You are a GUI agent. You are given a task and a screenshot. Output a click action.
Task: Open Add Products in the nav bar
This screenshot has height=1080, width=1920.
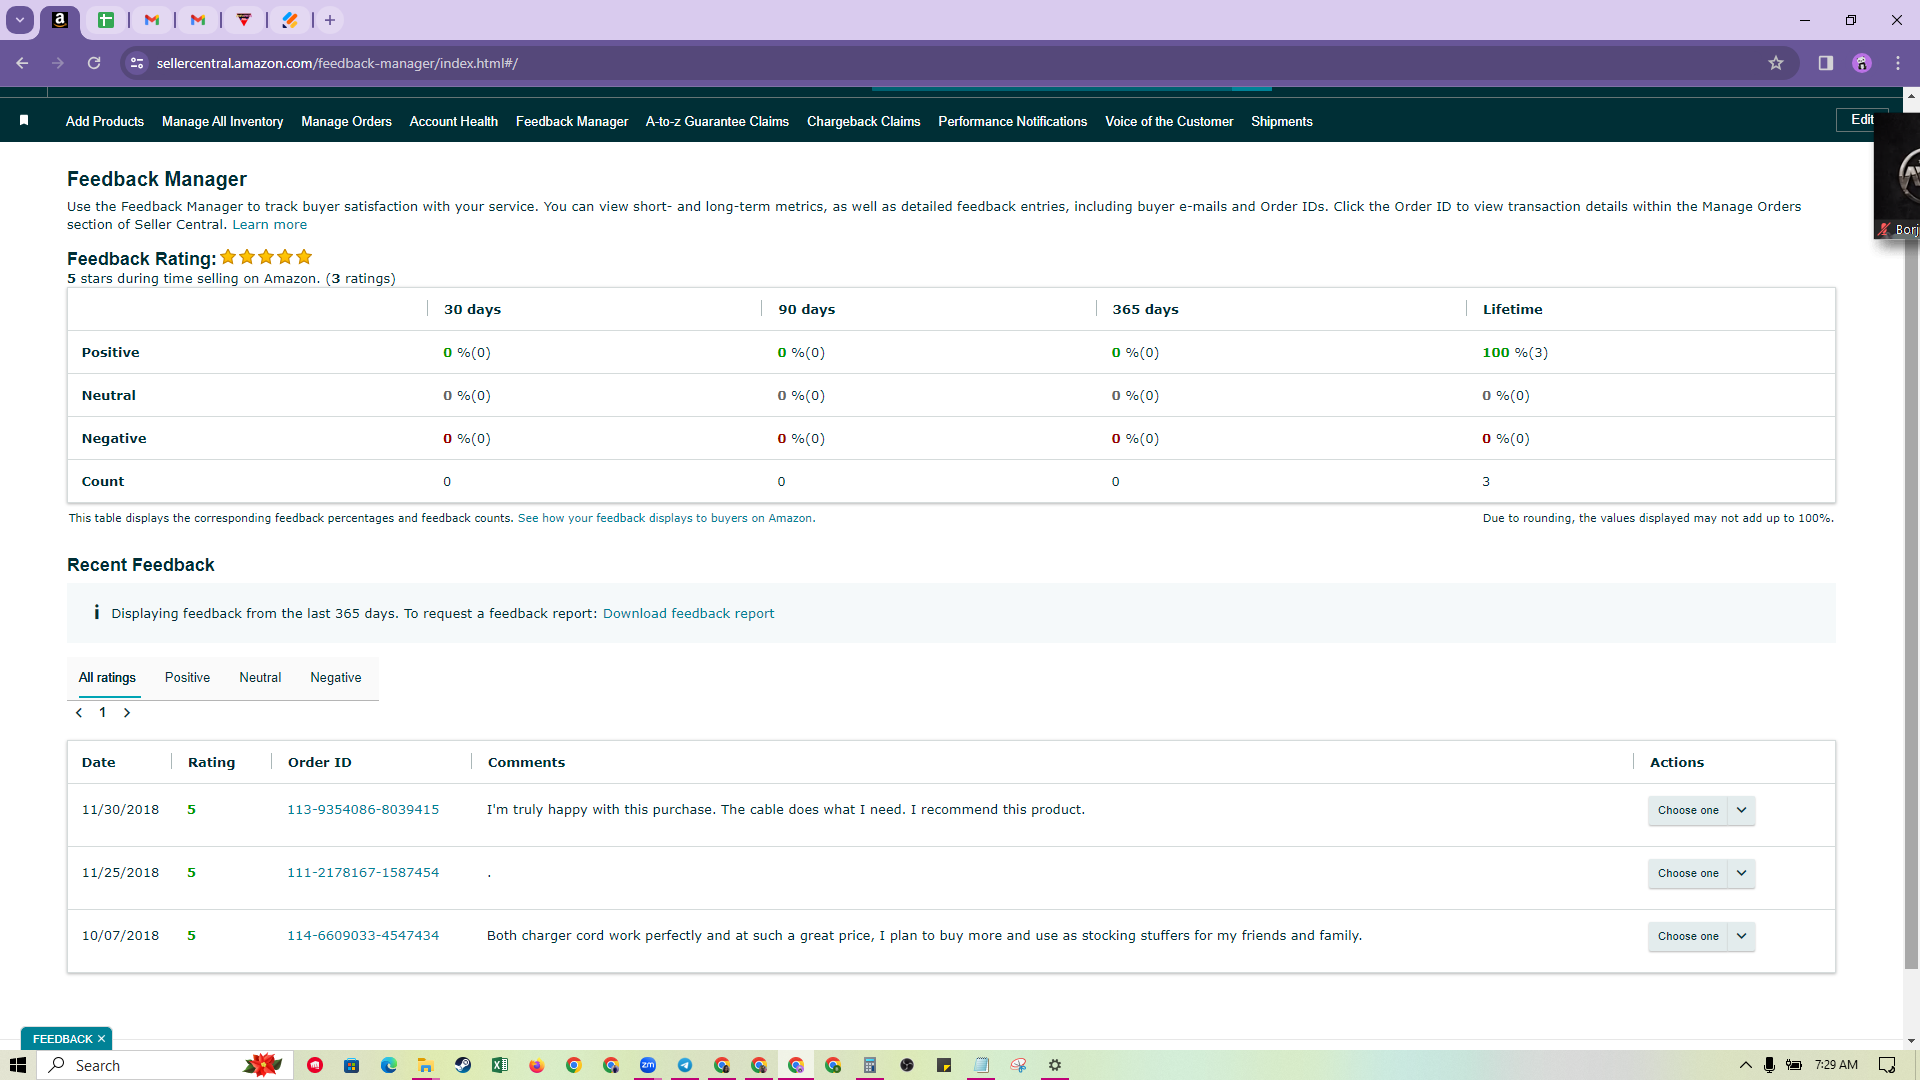pyautogui.click(x=105, y=121)
